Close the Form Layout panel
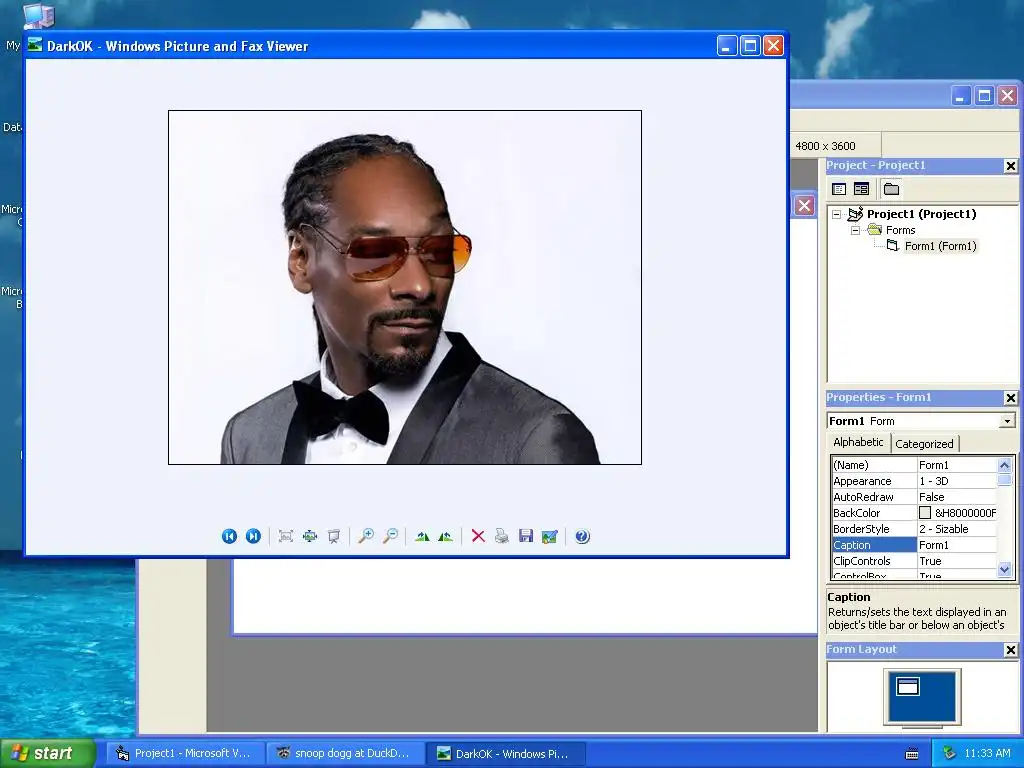The width and height of the screenshot is (1024, 768). coord(1010,650)
